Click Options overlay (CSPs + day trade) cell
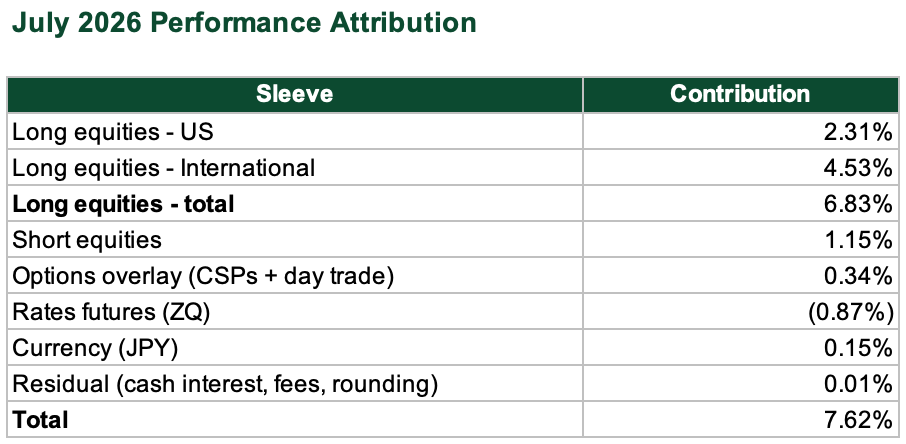 coord(295,276)
